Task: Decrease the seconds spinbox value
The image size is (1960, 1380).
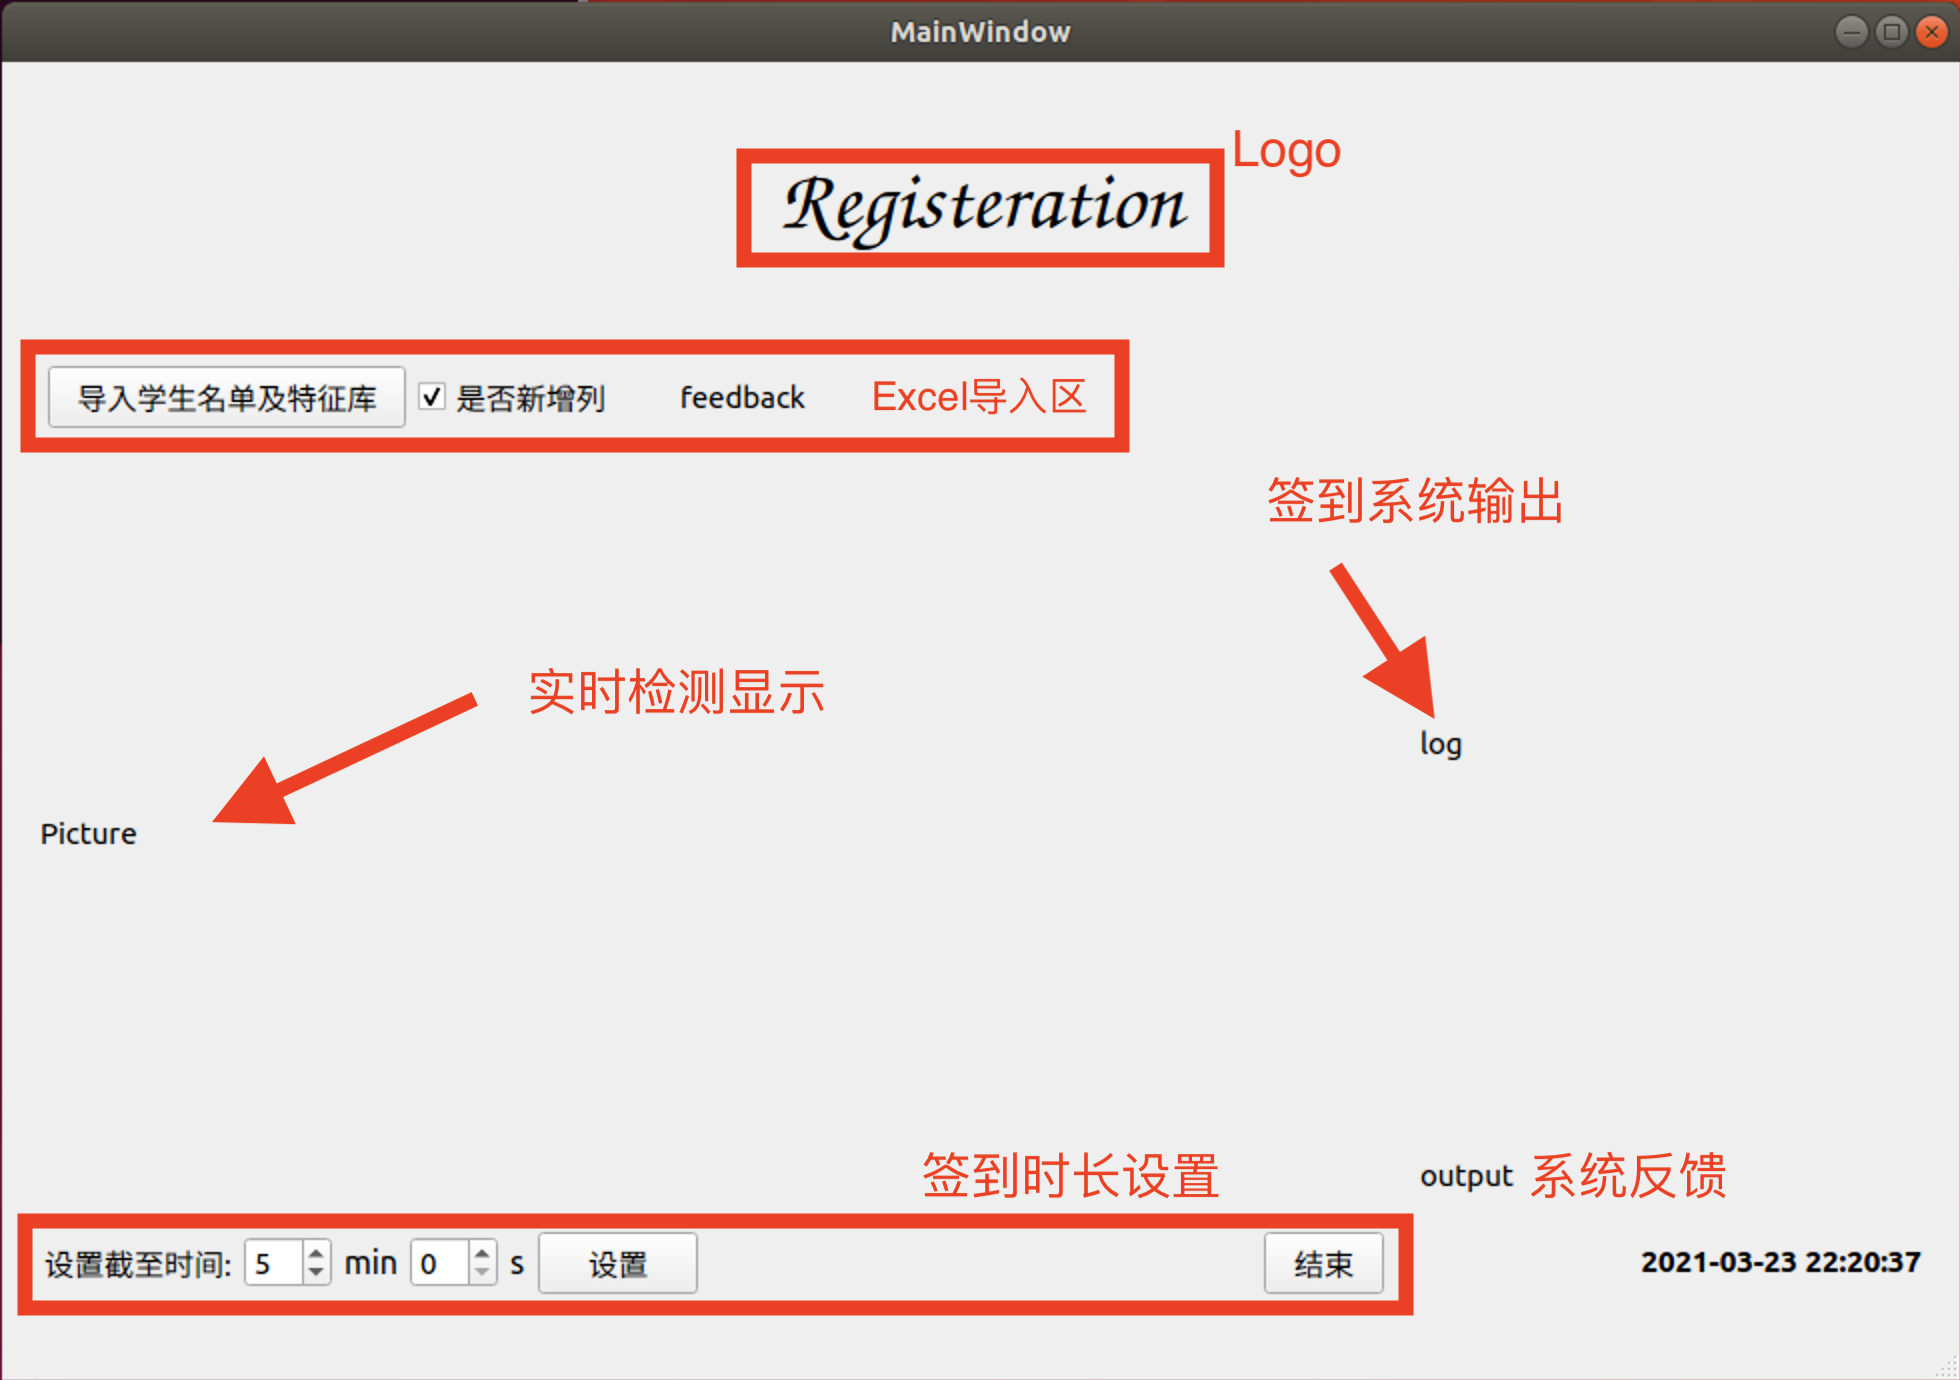Action: [482, 1273]
